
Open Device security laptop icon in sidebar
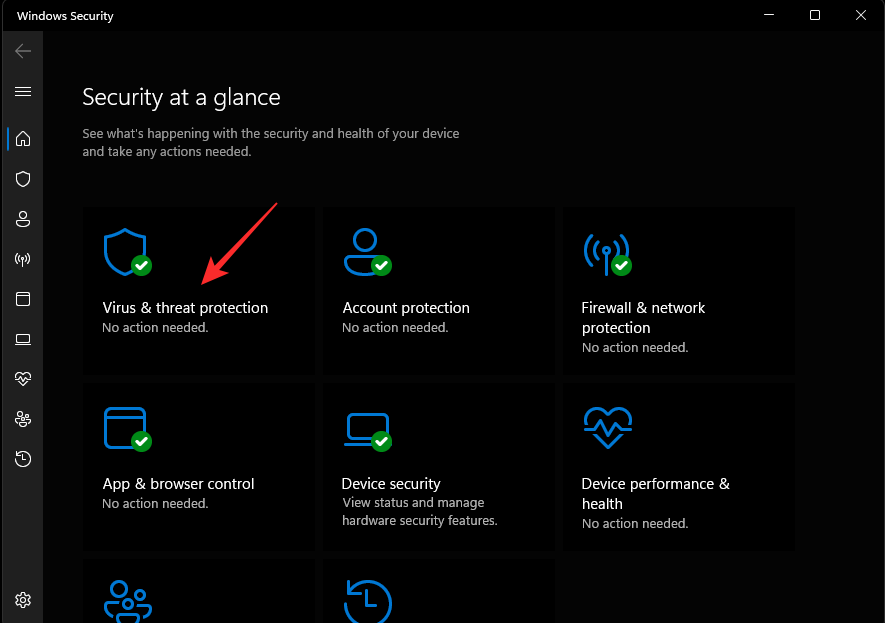(22, 339)
